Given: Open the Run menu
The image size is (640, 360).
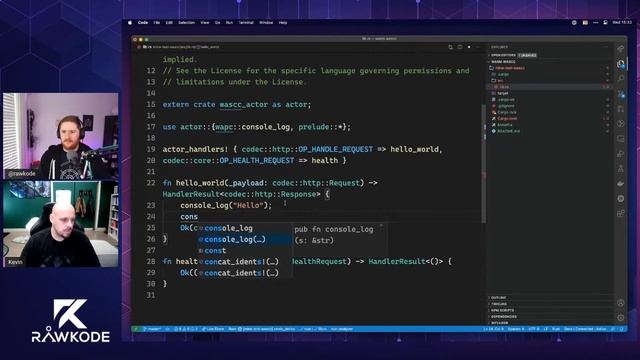Looking at the screenshot, I should (x=229, y=23).
